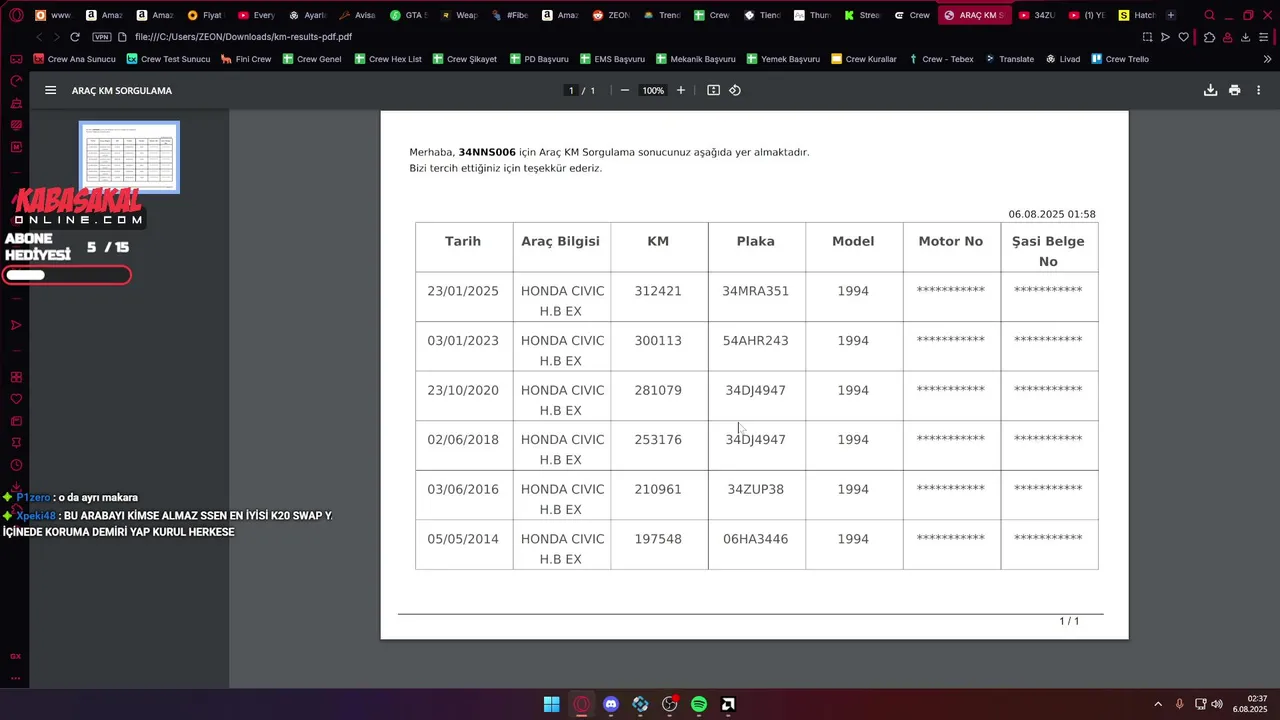Open Windows Start button
The width and height of the screenshot is (1280, 720).
(551, 704)
